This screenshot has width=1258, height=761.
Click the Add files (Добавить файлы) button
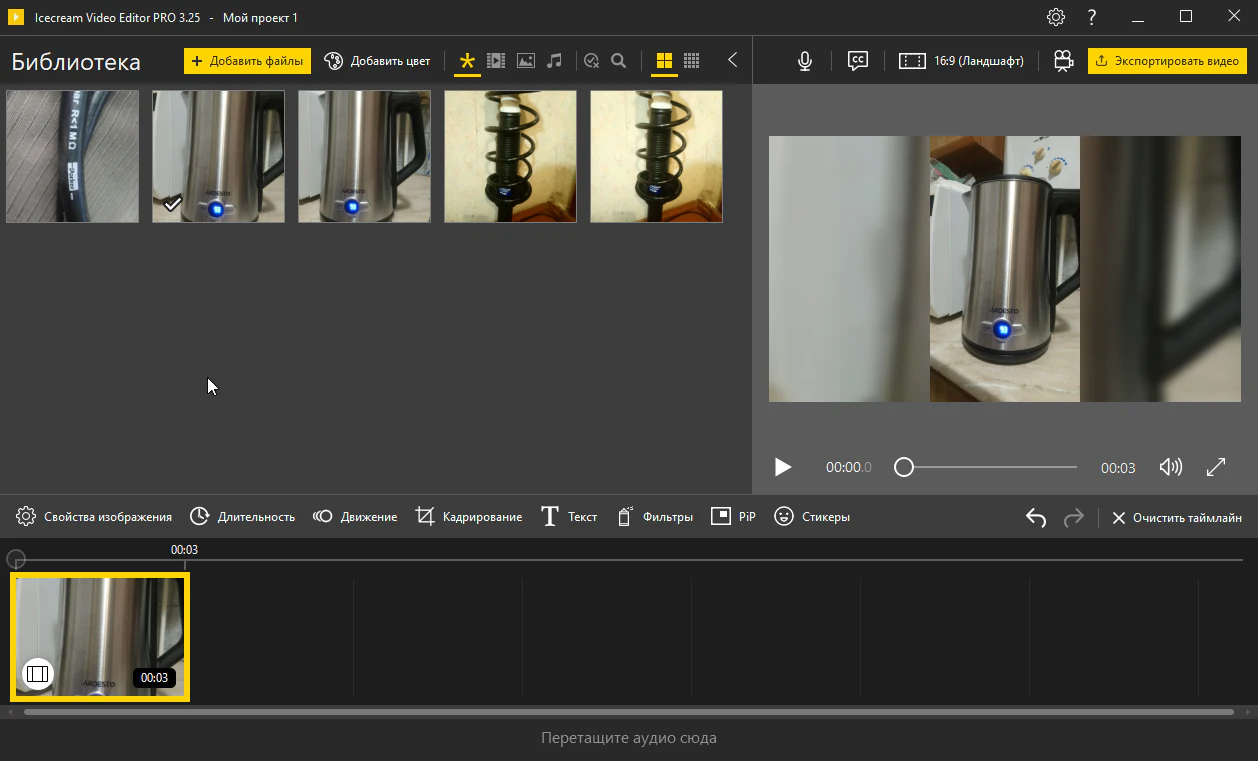(x=247, y=61)
